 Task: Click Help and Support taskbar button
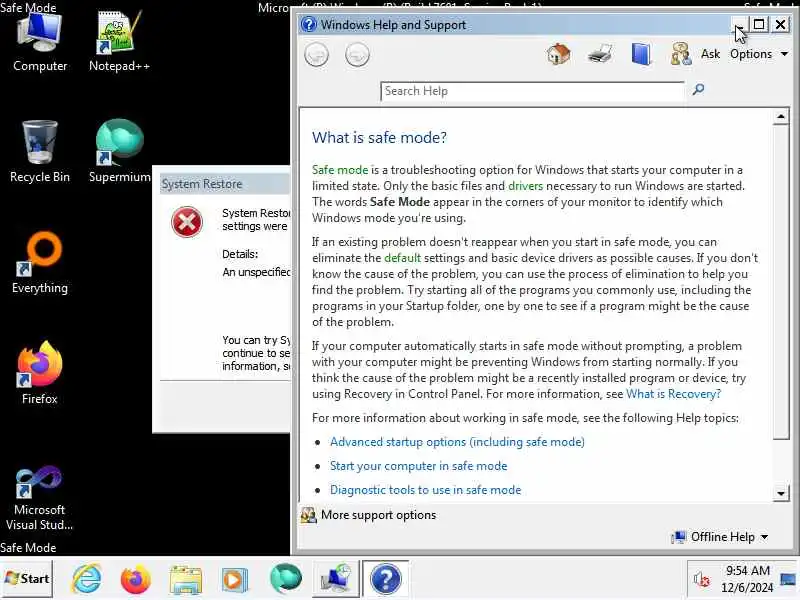pyautogui.click(x=386, y=579)
